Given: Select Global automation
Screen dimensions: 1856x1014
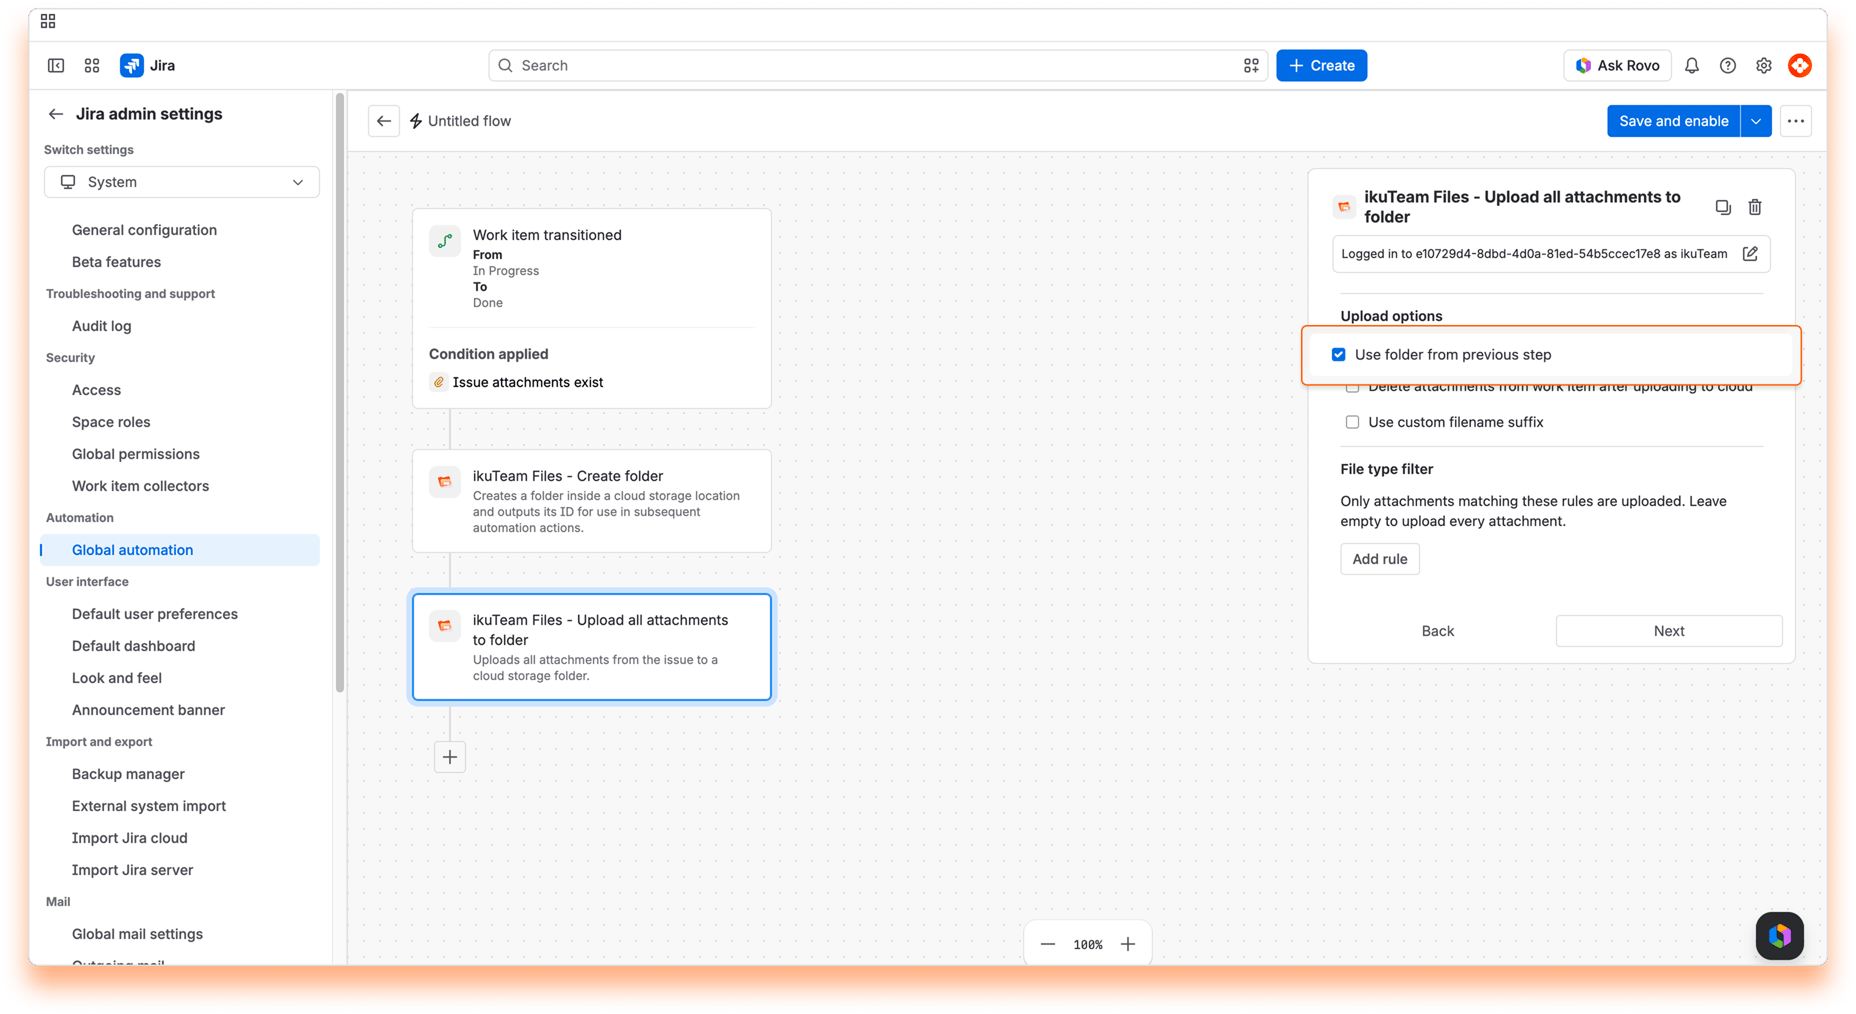Looking at the screenshot, I should coord(180,550).
